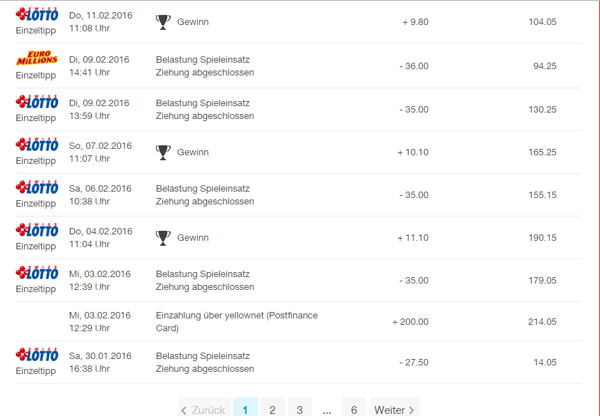Go to page 3 of transactions
600x416 pixels.
click(300, 409)
